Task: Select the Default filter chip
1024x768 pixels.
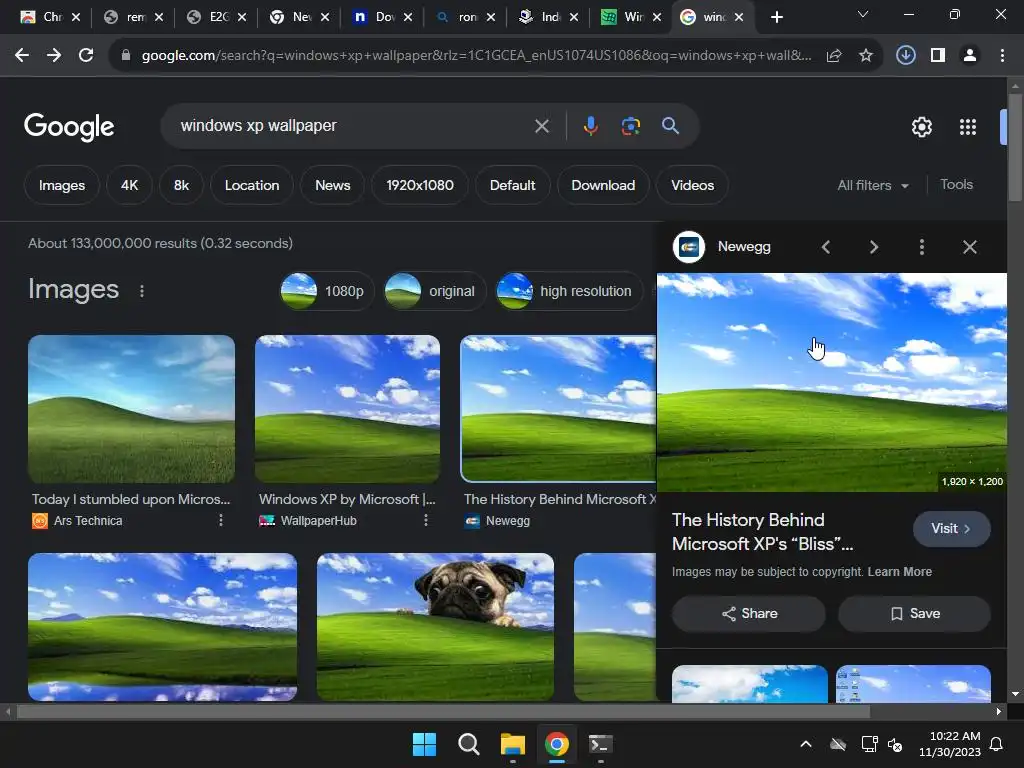Action: (x=513, y=185)
